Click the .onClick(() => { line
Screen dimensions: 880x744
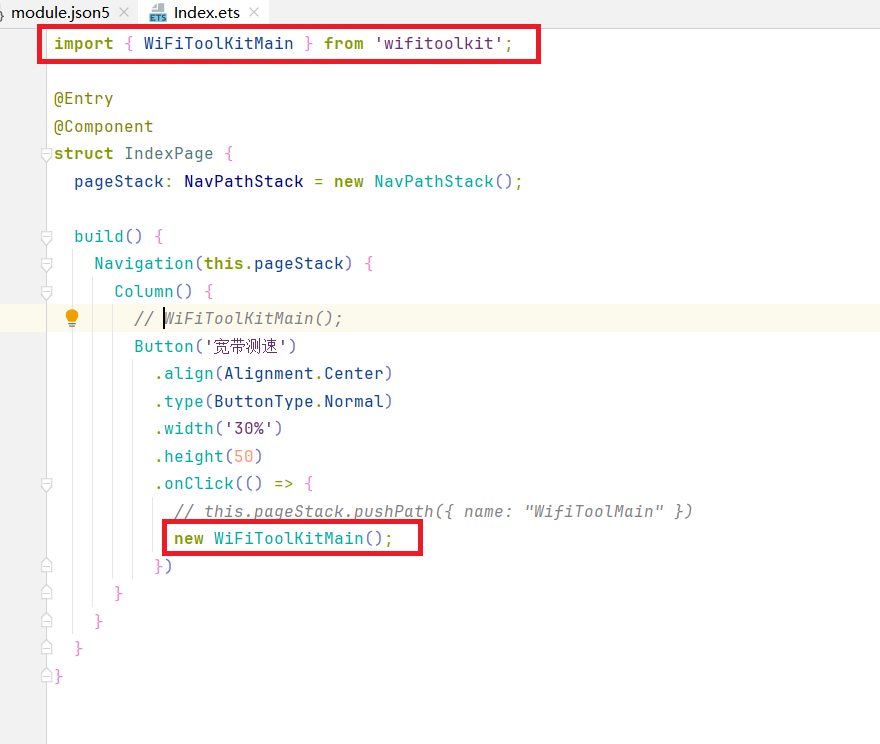pyautogui.click(x=234, y=484)
